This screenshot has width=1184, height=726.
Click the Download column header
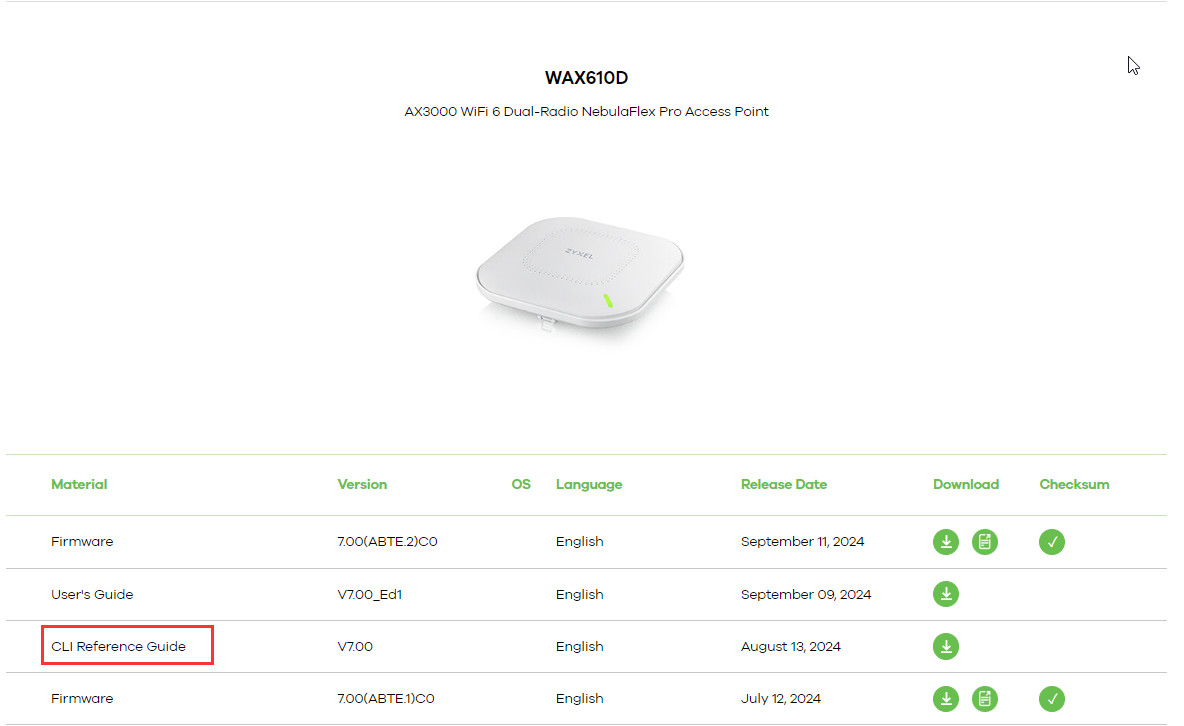click(x=966, y=484)
